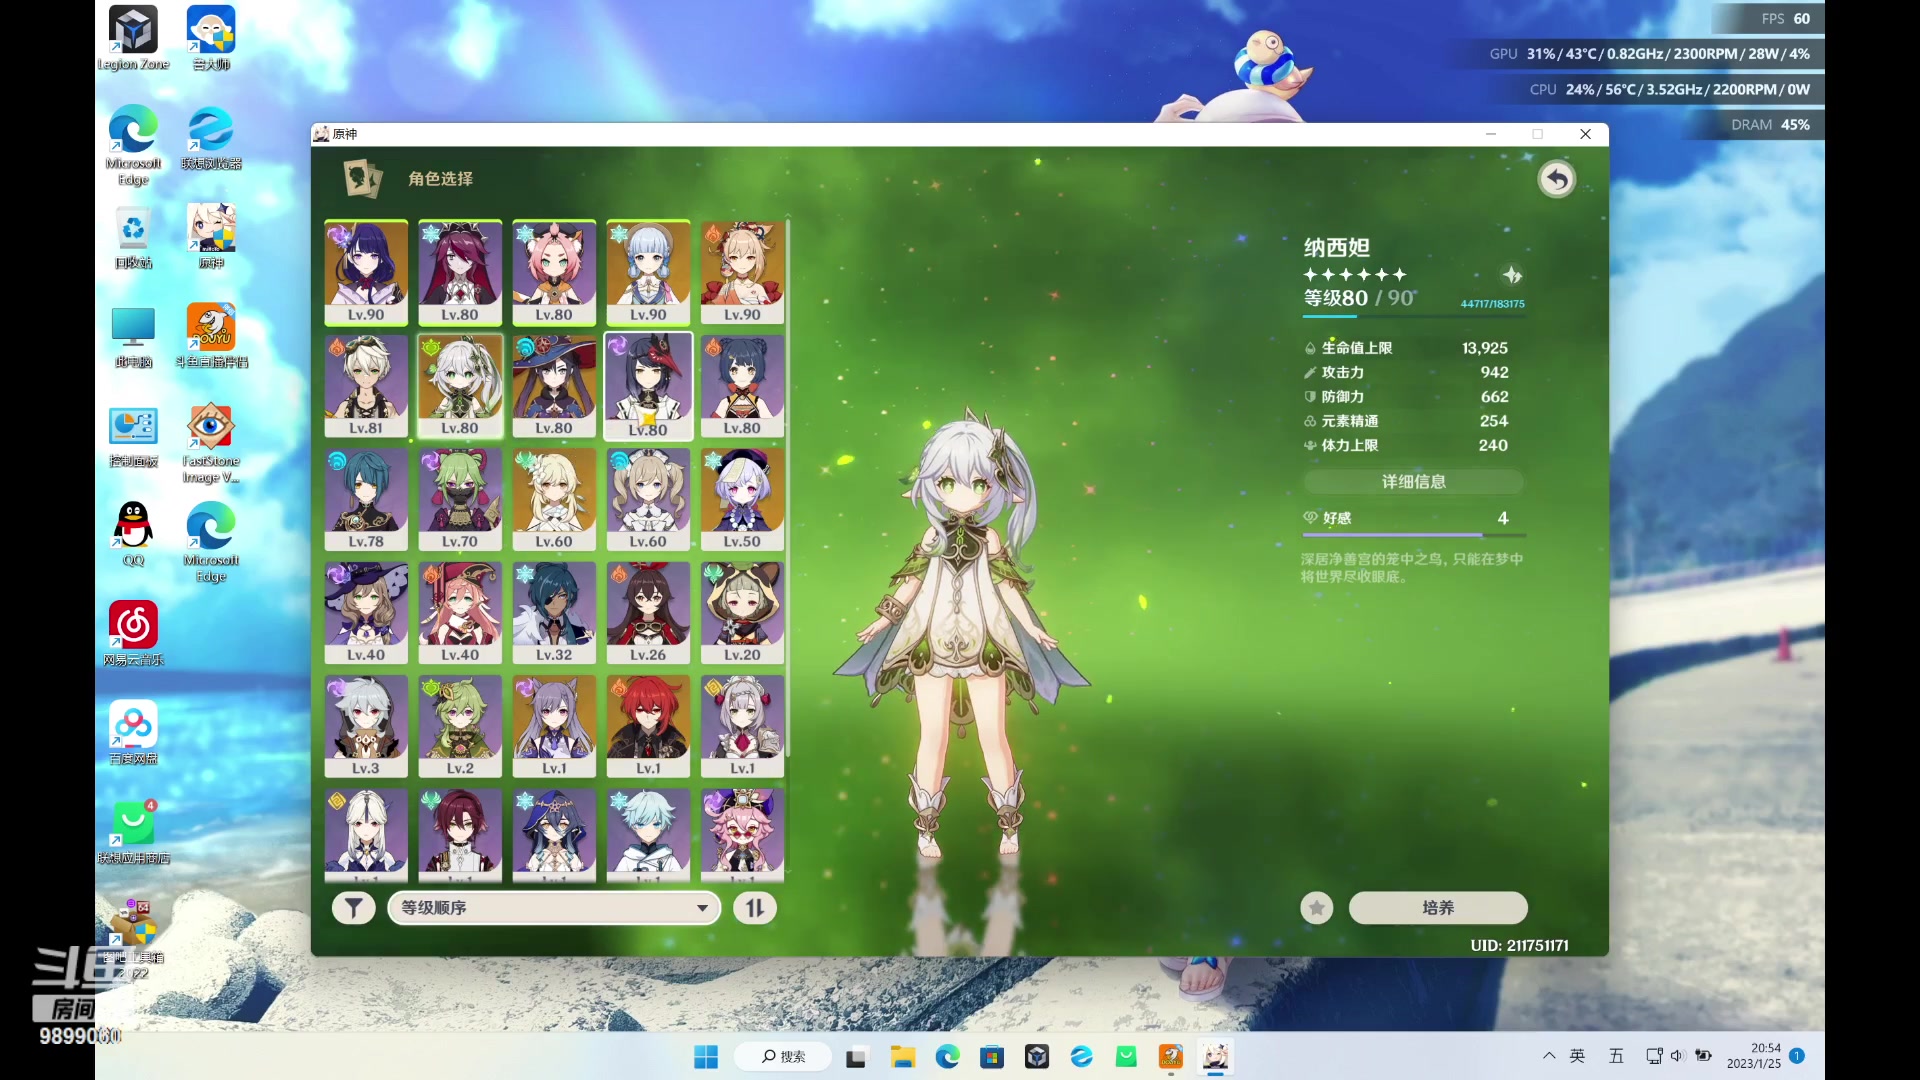Open the 等级顺序 sort dropdown
The width and height of the screenshot is (1920, 1080).
tap(554, 908)
